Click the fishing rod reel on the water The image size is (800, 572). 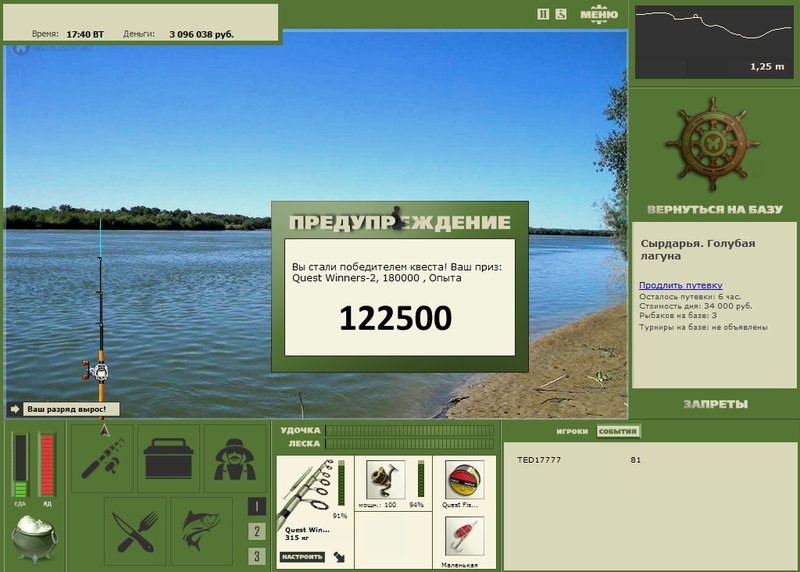[x=97, y=371]
